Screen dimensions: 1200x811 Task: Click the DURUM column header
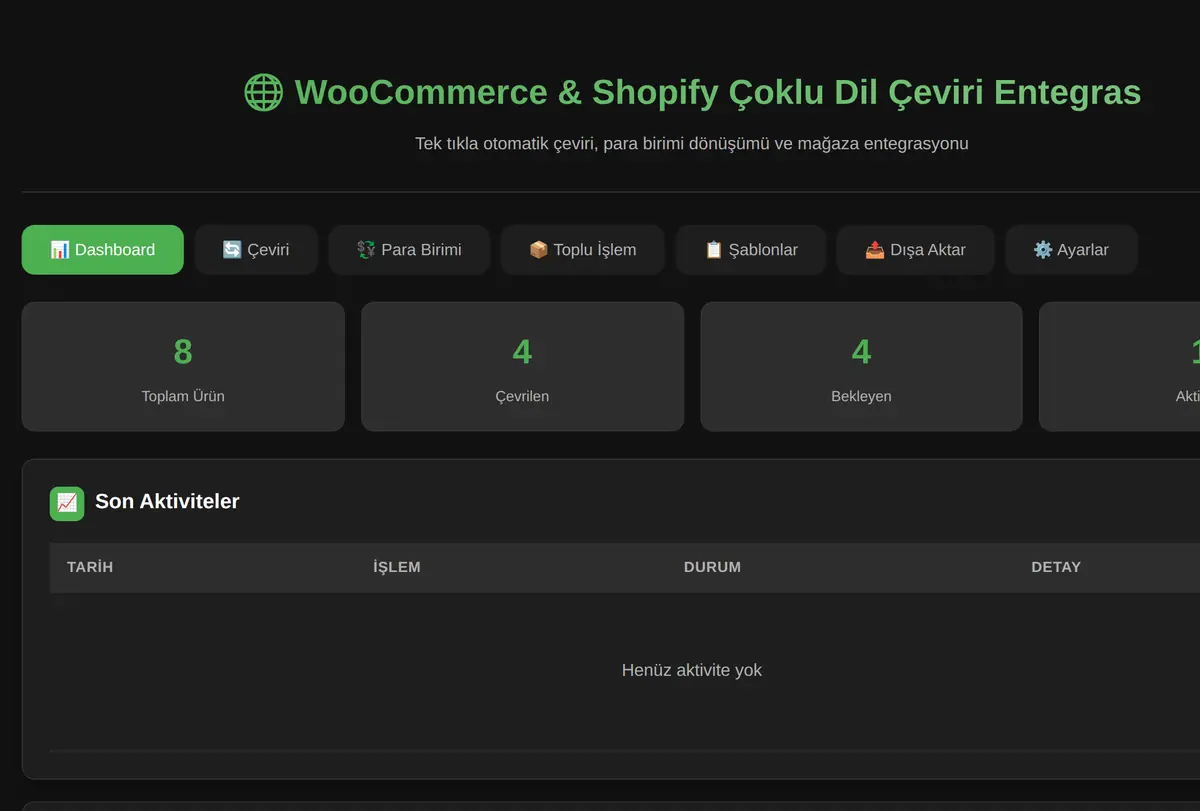pyautogui.click(x=712, y=567)
